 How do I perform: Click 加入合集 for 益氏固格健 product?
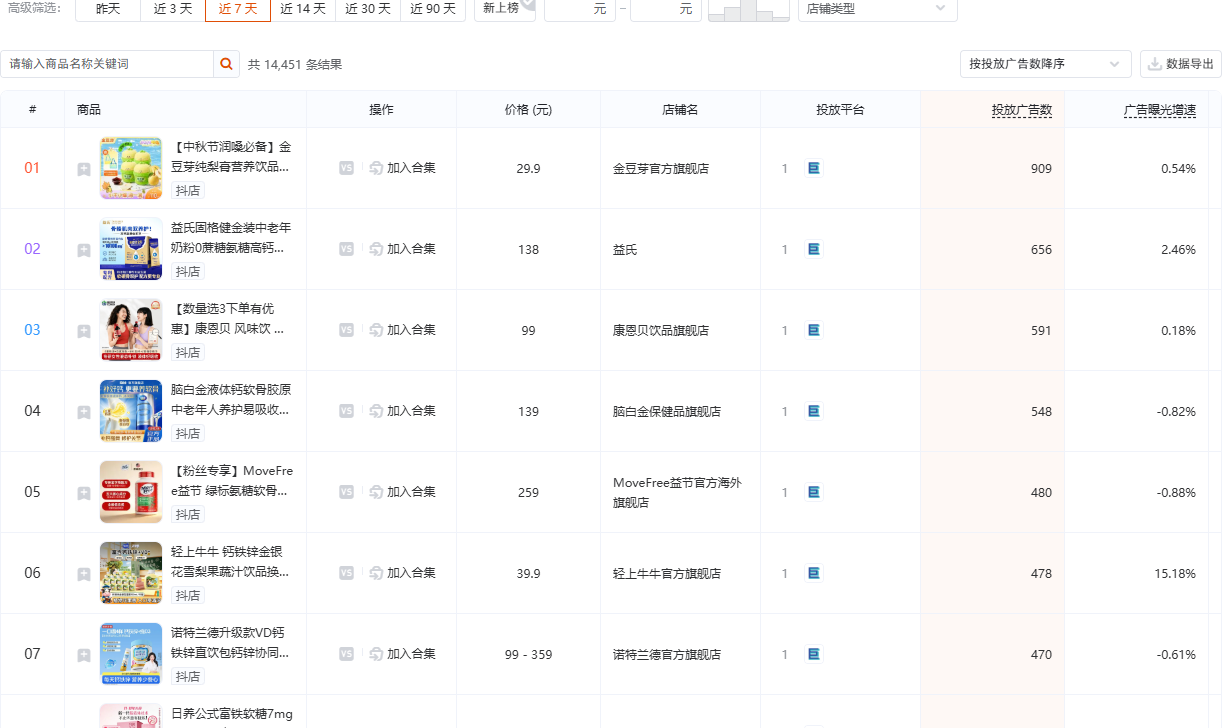pyautogui.click(x=402, y=249)
